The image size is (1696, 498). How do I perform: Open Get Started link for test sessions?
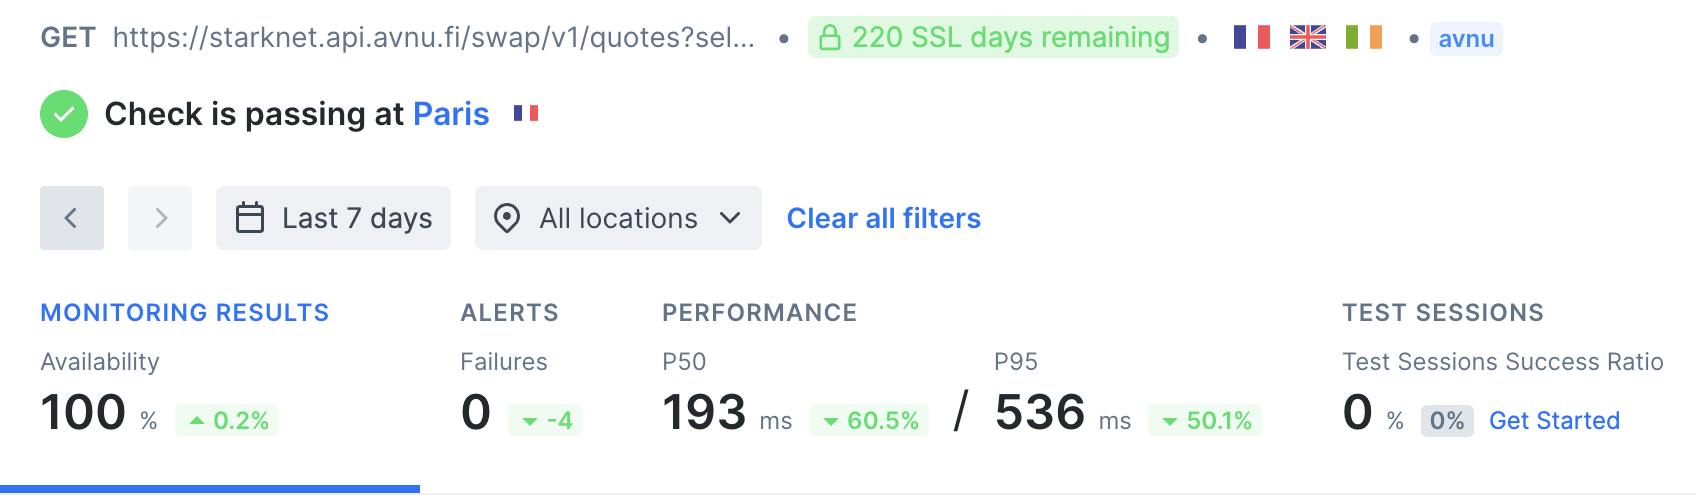1554,421
